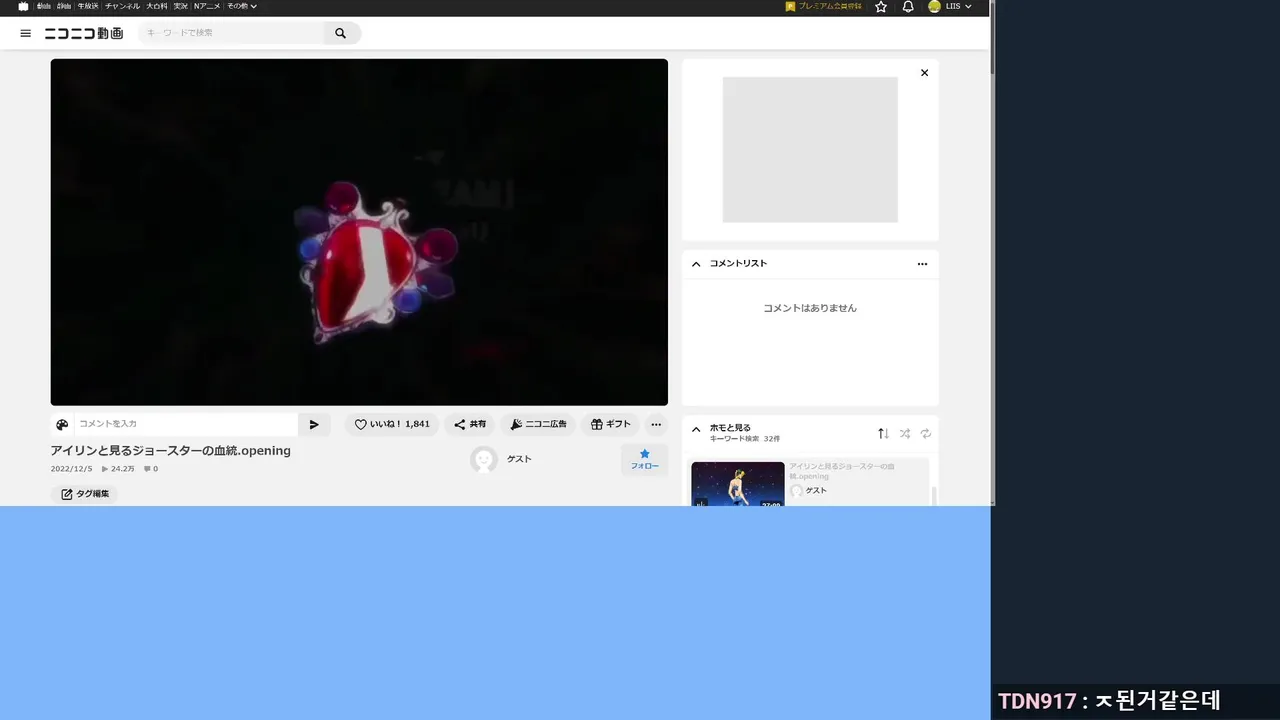Viewport: 1280px width, 720px height.
Task: Click the ニコニコ動画 logo
Action: 84,33
